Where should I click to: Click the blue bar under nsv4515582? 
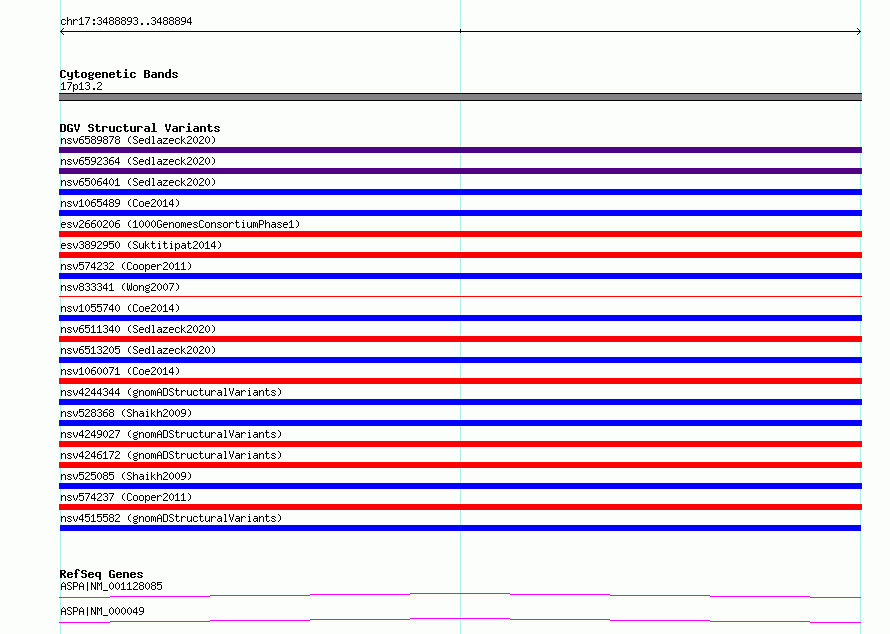click(x=460, y=528)
